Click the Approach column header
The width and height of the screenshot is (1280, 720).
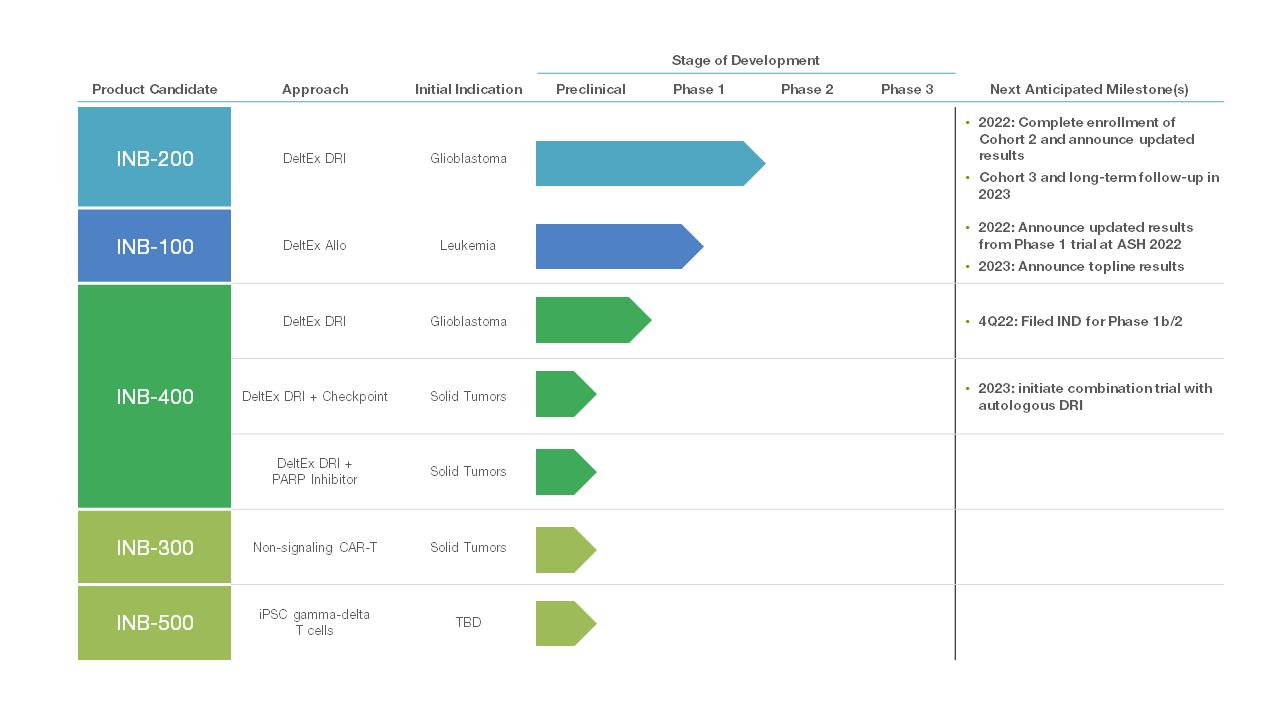pyautogui.click(x=315, y=89)
